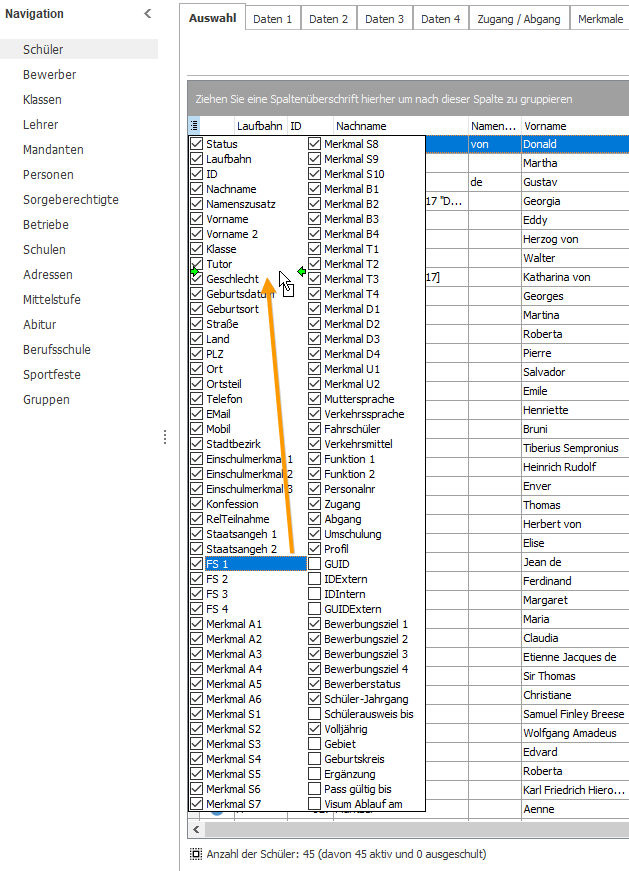Uncheck the Muttersprache column checkbox
This screenshot has width=629, height=871.
click(x=314, y=399)
